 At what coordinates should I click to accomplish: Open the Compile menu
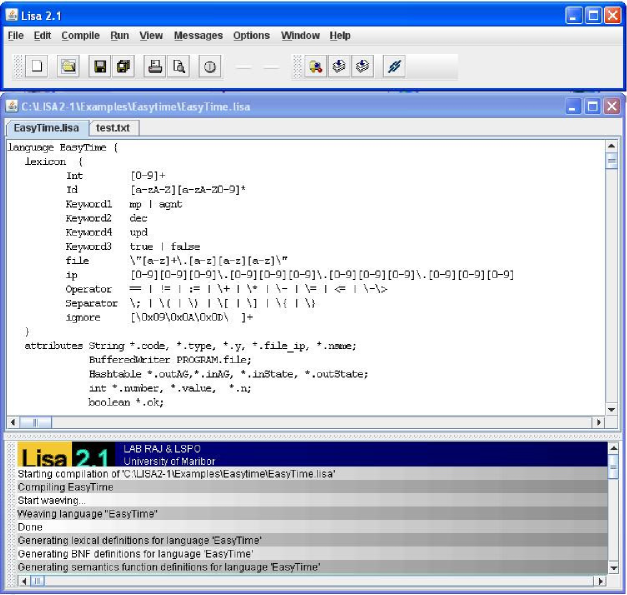80,35
